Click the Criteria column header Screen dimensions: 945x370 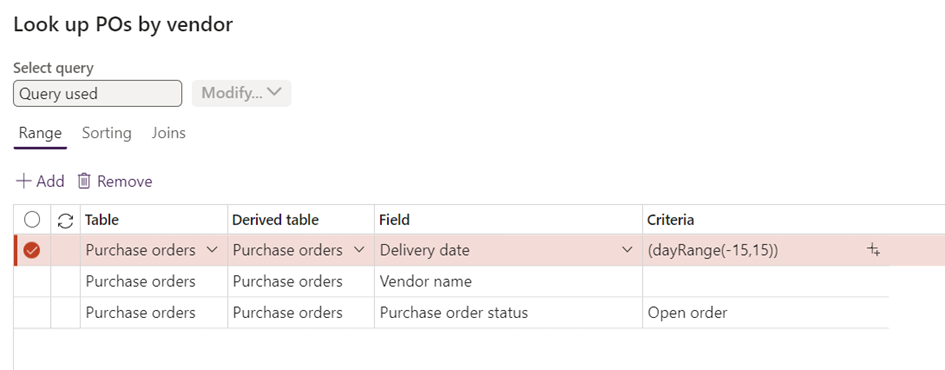[x=670, y=220]
